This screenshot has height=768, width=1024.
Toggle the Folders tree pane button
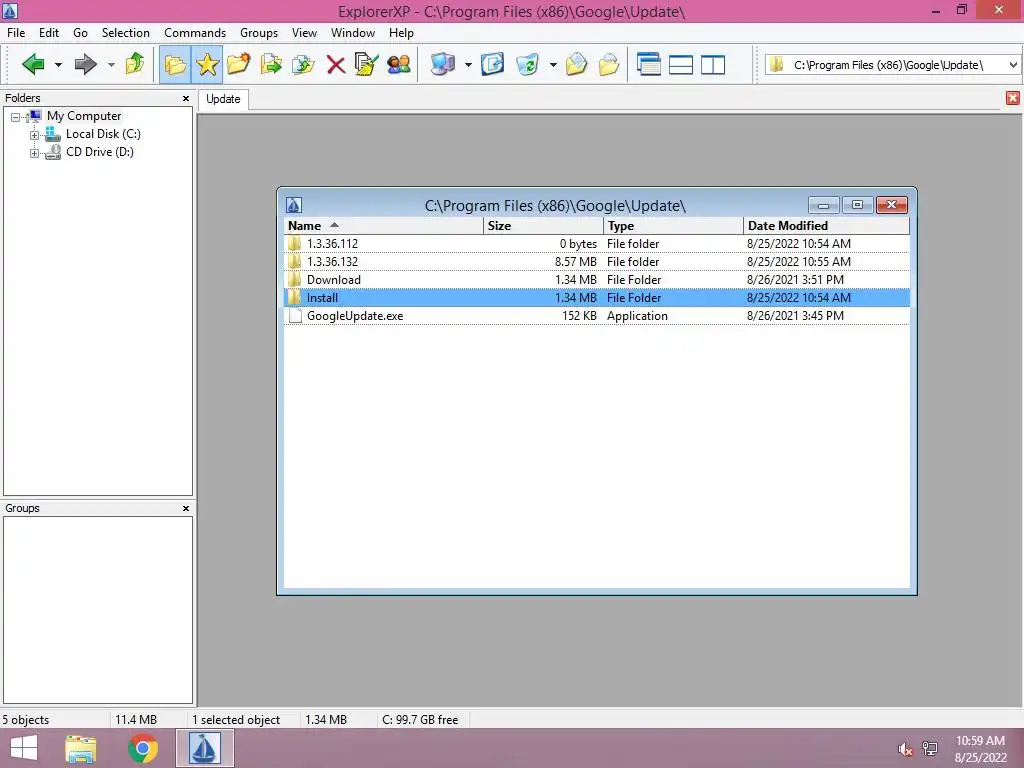click(x=175, y=64)
